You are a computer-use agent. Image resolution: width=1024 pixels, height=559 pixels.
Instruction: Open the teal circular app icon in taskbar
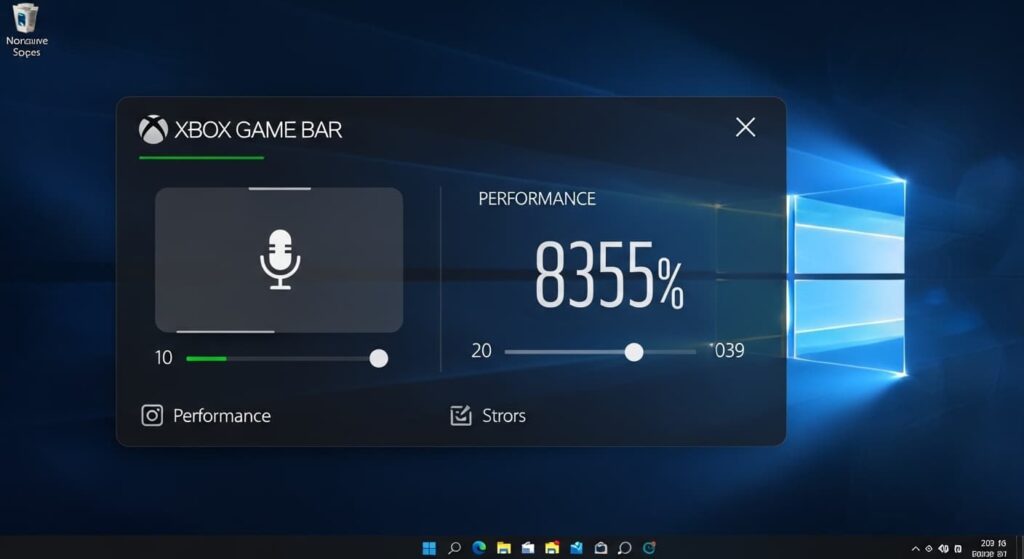click(648, 548)
